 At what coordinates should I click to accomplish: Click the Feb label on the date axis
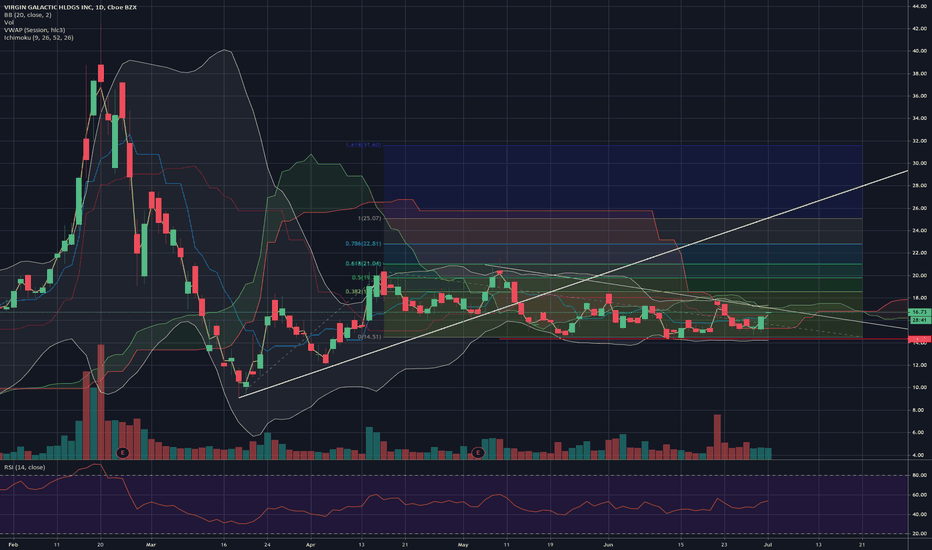coord(13,545)
